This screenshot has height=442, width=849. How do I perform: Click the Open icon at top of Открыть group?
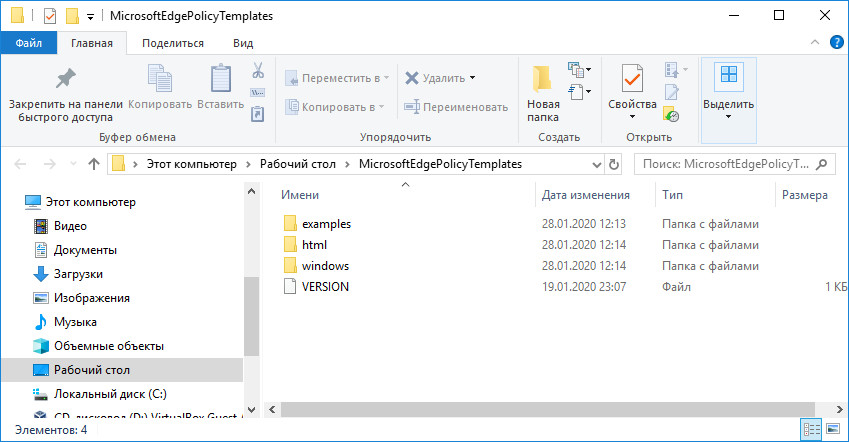point(672,69)
